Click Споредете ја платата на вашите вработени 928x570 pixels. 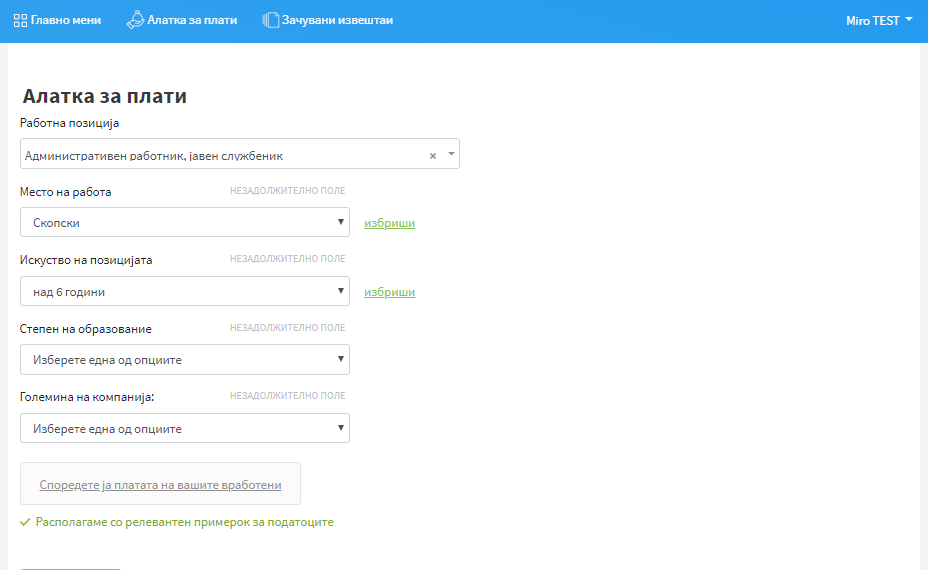[160, 485]
